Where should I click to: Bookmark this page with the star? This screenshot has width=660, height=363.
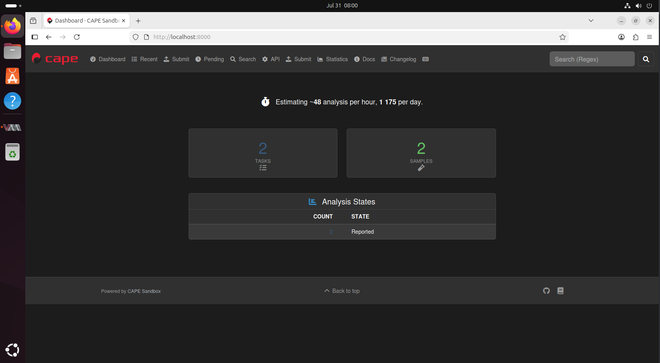click(562, 37)
